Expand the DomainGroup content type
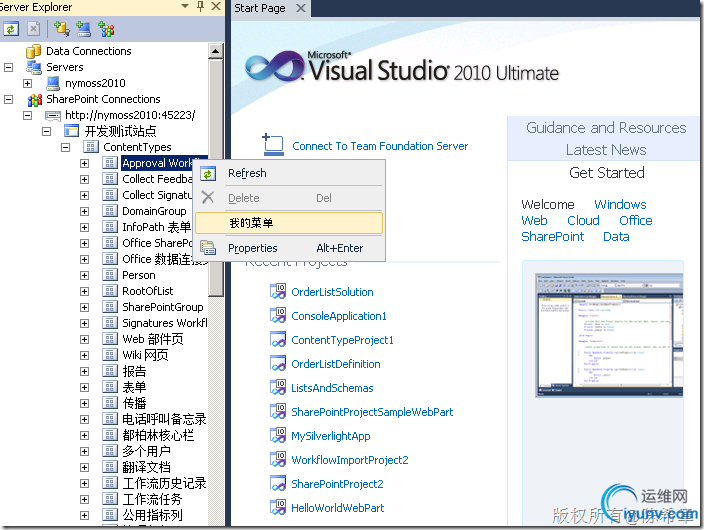The image size is (704, 530). (84, 212)
